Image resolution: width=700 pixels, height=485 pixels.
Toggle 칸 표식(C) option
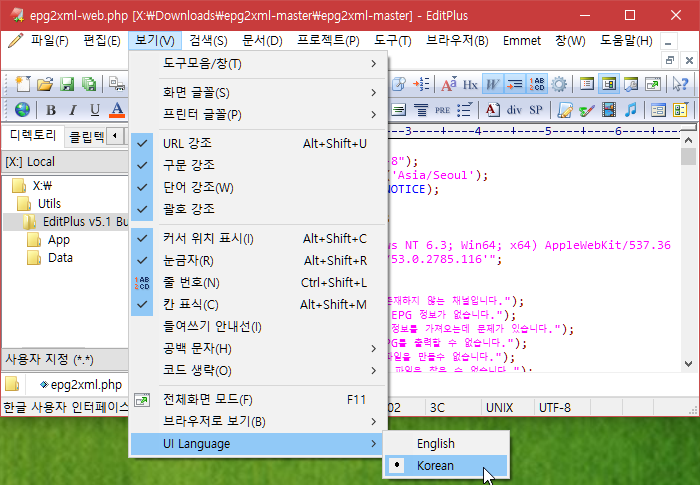(x=259, y=305)
